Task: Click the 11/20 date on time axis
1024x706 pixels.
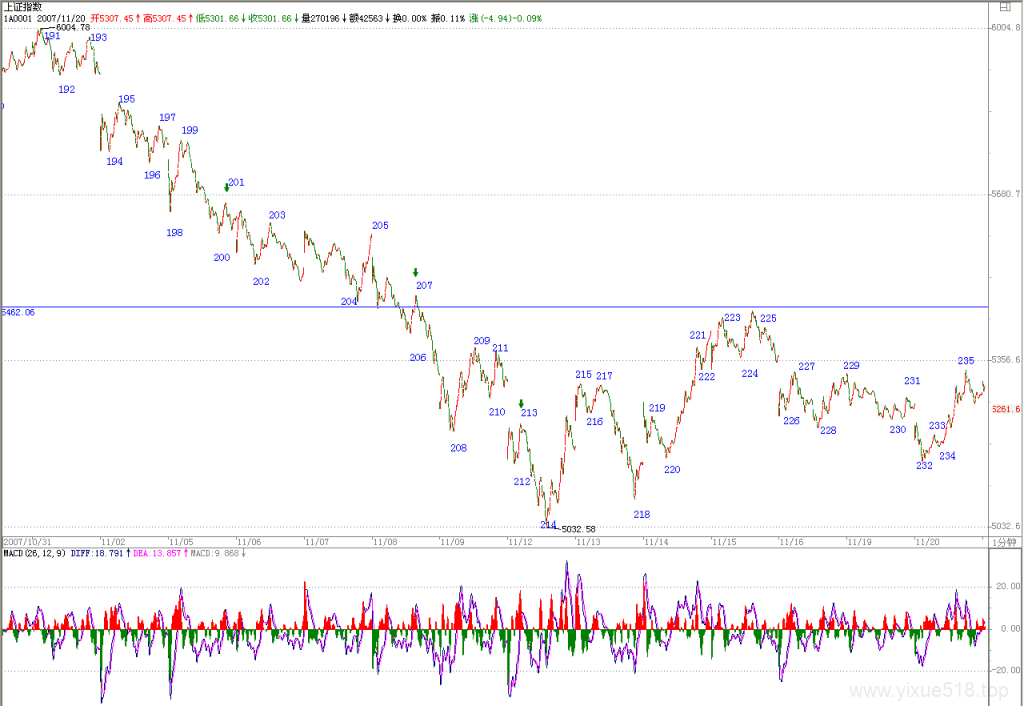Action: (x=927, y=542)
